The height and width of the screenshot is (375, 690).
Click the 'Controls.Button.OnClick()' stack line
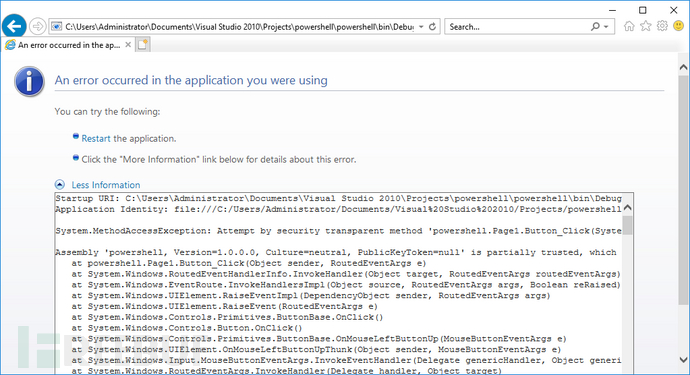[x=187, y=328]
